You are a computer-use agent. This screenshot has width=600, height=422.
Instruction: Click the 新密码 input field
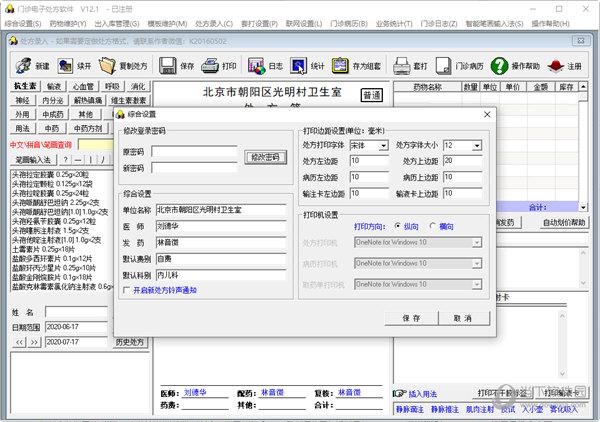[194, 168]
